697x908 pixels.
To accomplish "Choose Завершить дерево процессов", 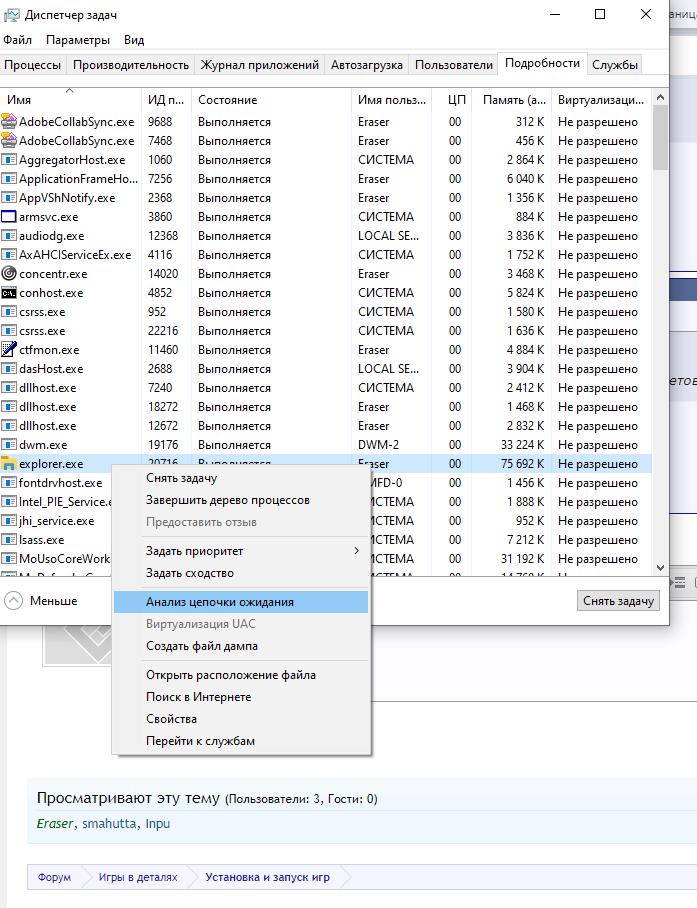I will [x=241, y=500].
